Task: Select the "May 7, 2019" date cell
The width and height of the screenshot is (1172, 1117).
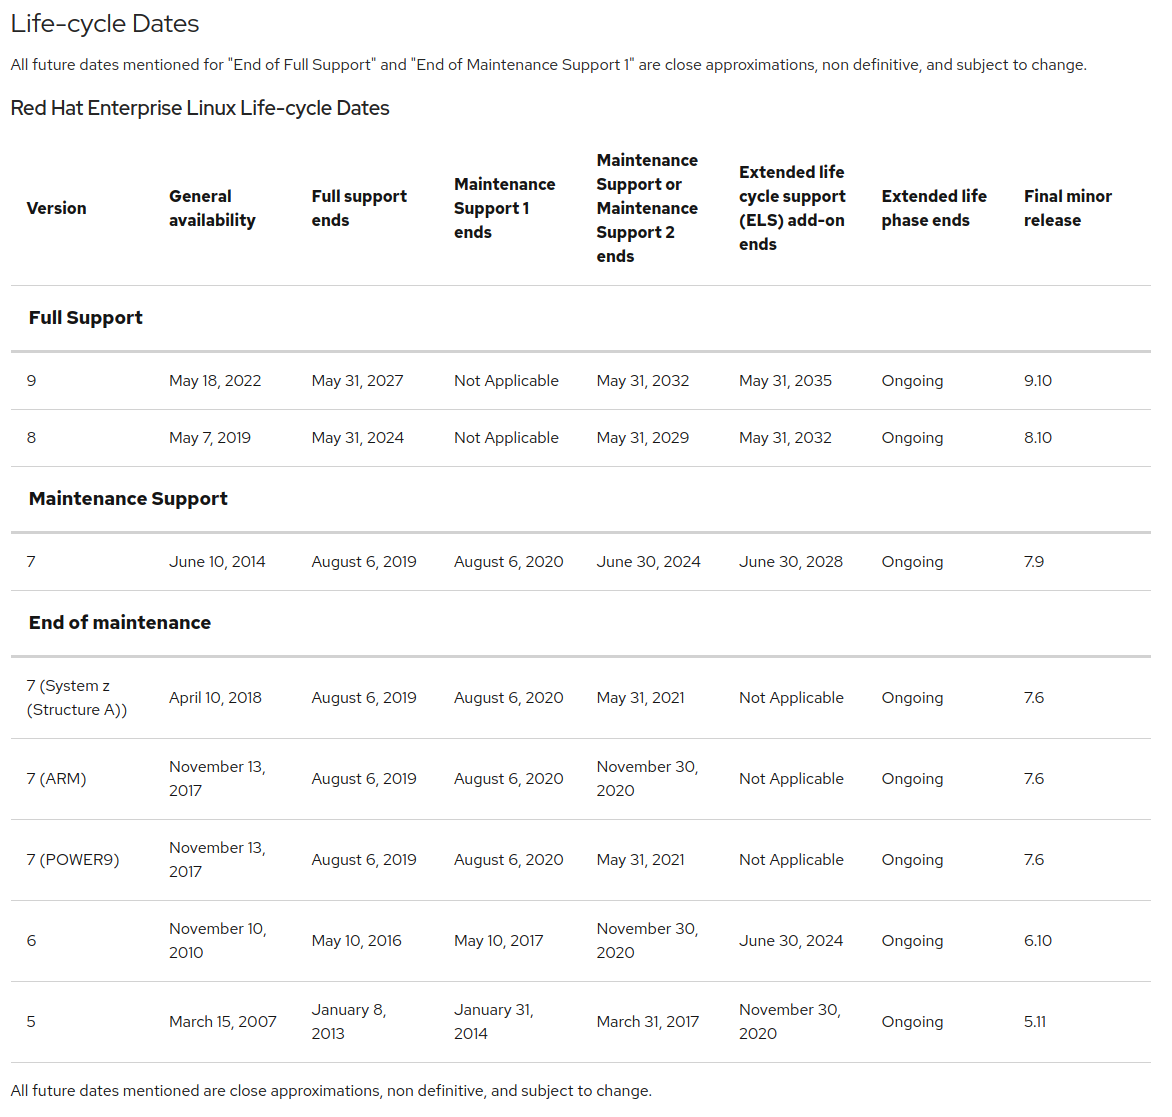Action: 210,438
